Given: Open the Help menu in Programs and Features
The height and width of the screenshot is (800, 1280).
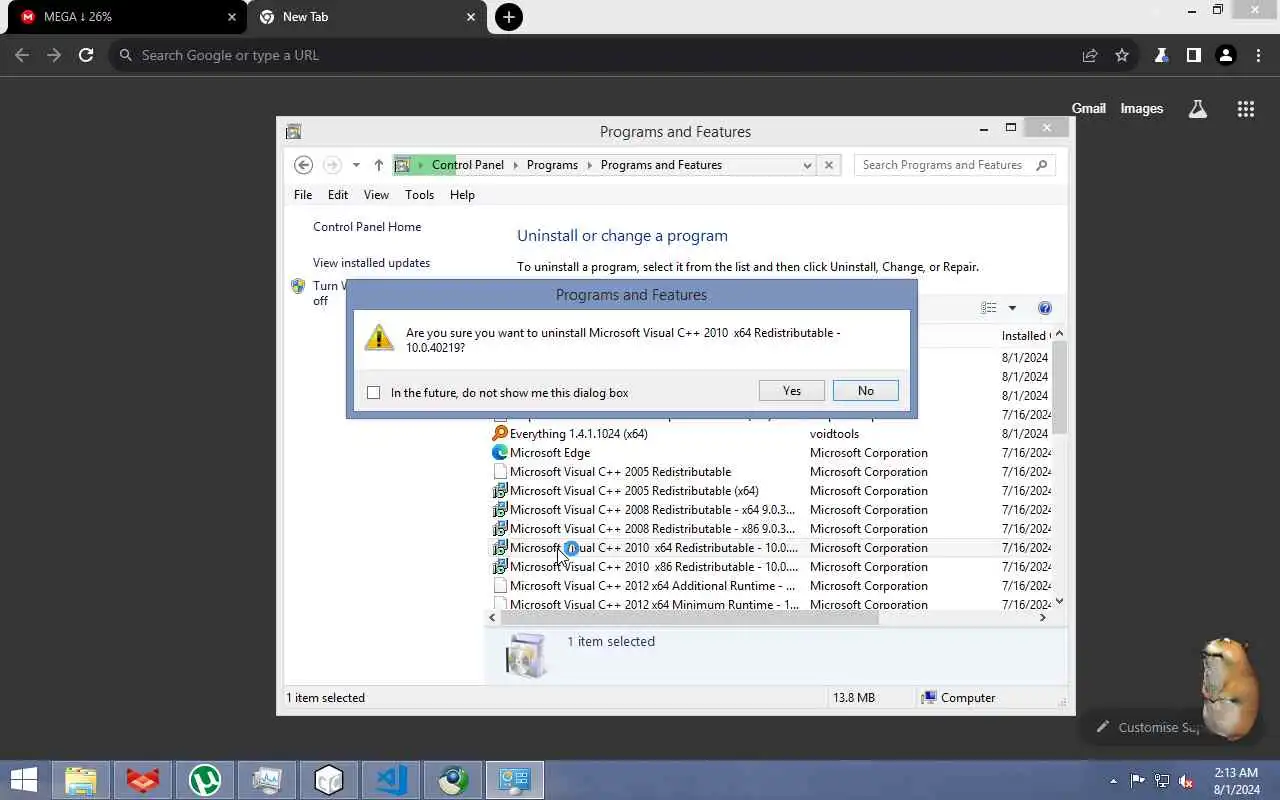Looking at the screenshot, I should coord(462,195).
